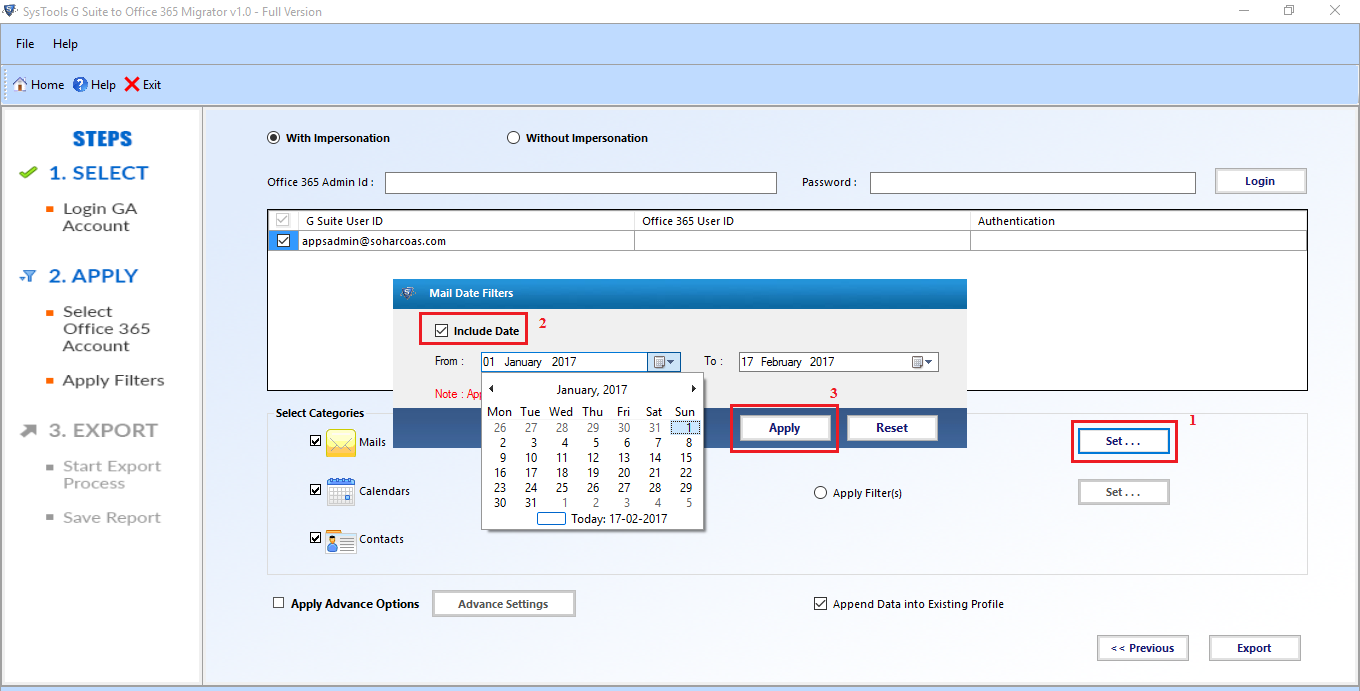The height and width of the screenshot is (691, 1360).
Task: Toggle Append Data into Existing Profile
Action: pos(821,604)
